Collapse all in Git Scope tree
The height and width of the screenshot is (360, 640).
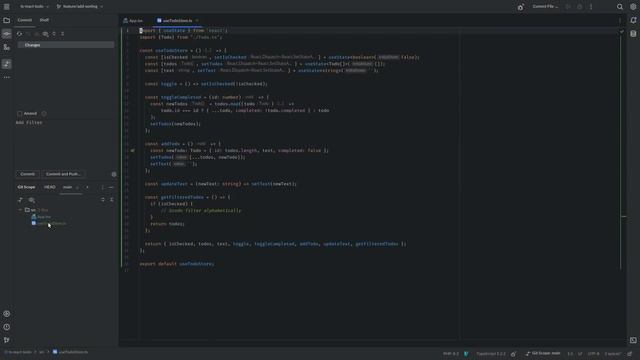tap(111, 200)
